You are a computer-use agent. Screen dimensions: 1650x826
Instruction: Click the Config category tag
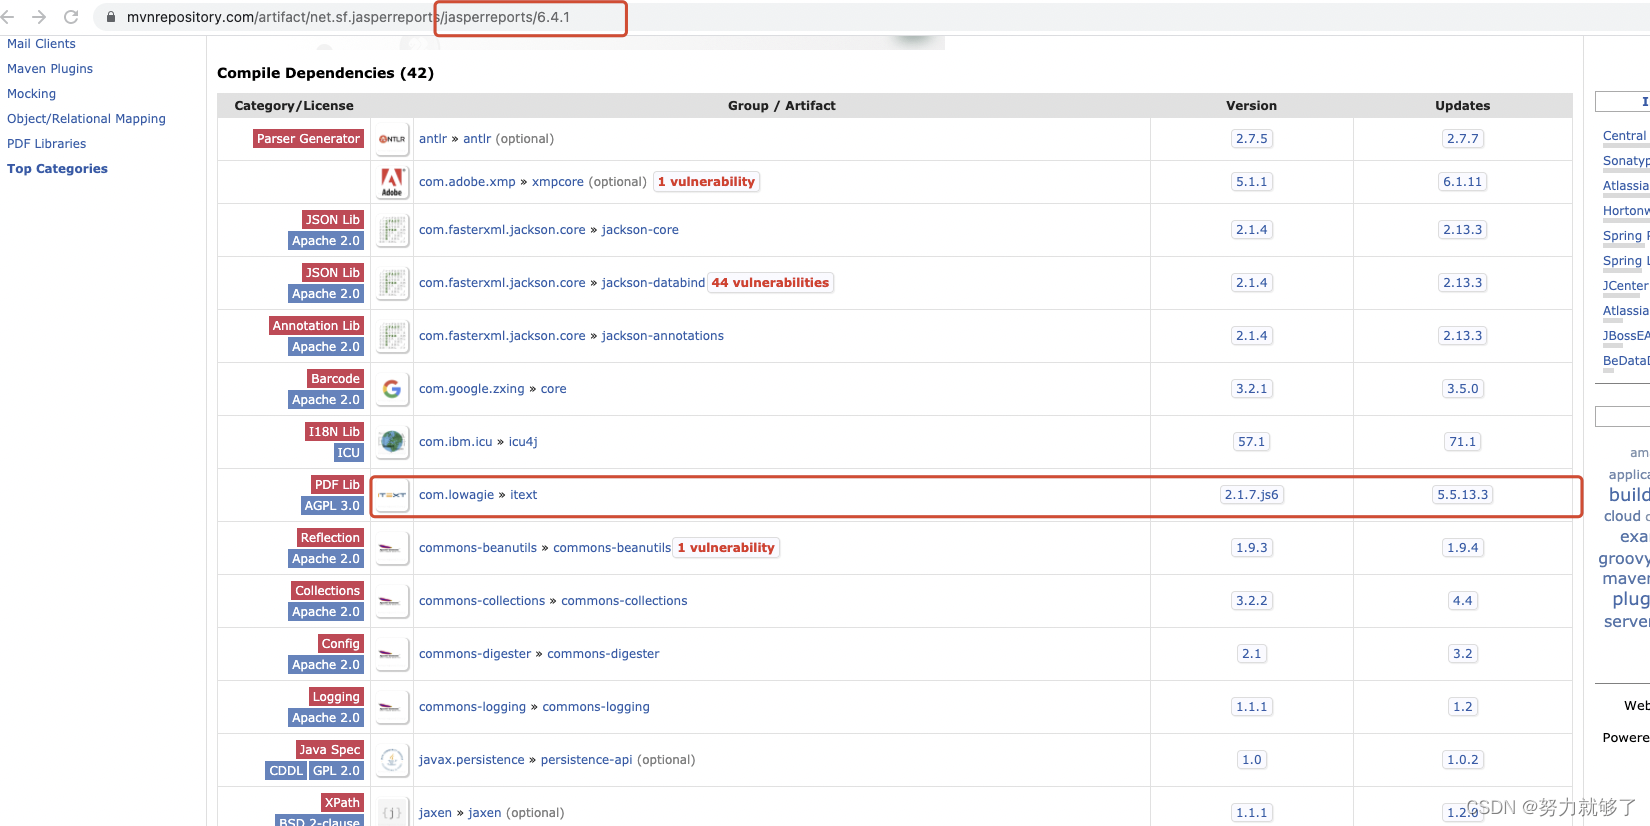pos(341,644)
